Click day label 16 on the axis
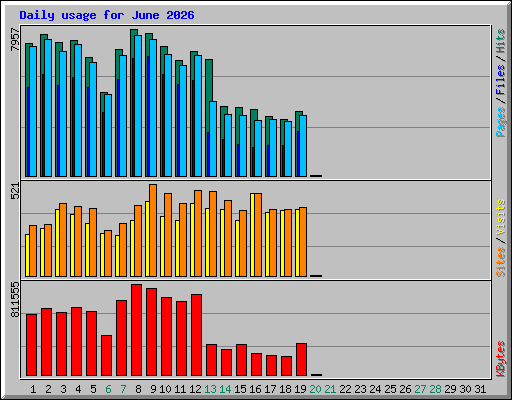This screenshot has height=400, width=512. pyautogui.click(x=255, y=389)
